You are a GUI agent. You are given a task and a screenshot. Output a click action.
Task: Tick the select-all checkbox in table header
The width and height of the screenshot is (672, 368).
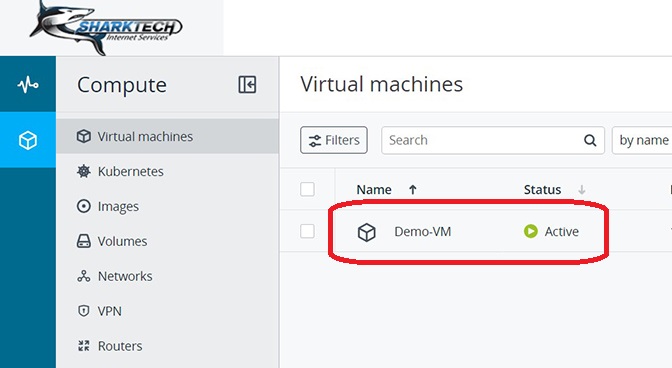click(x=307, y=189)
